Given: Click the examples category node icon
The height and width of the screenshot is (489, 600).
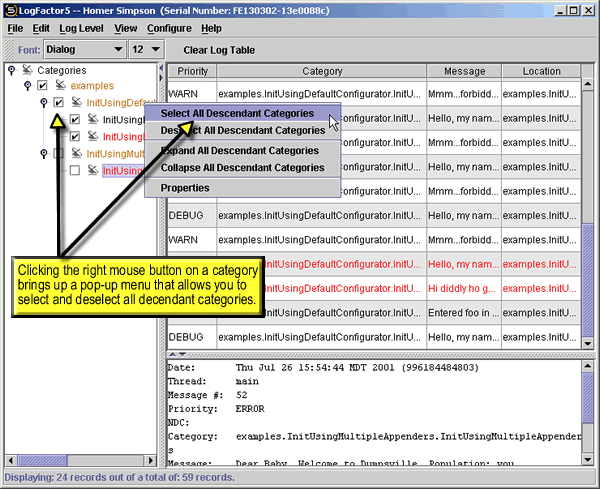Looking at the screenshot, I should pyautogui.click(x=60, y=87).
